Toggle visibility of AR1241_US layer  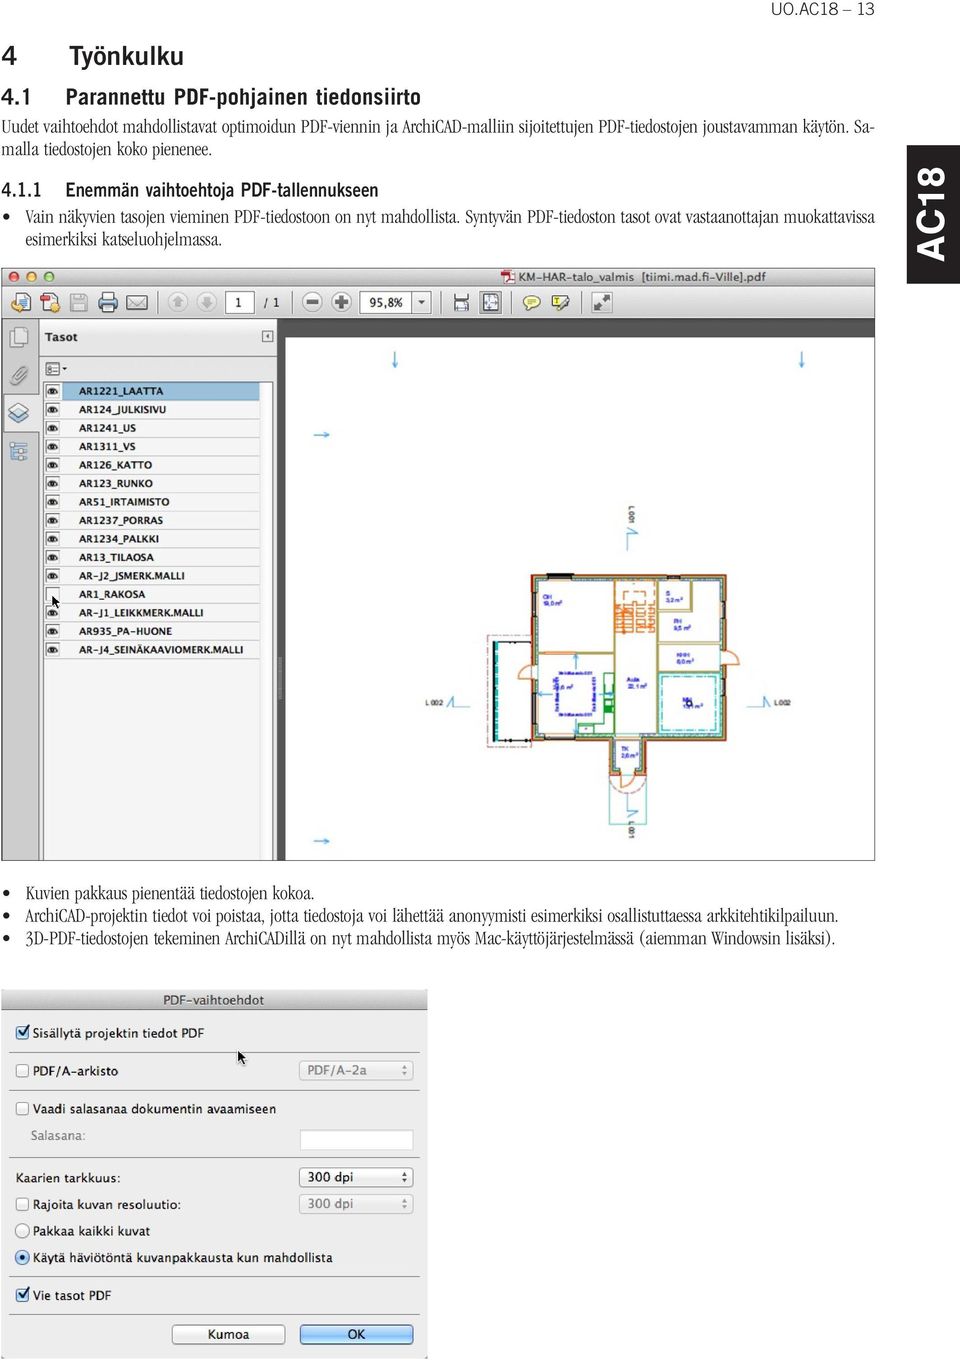click(x=53, y=428)
